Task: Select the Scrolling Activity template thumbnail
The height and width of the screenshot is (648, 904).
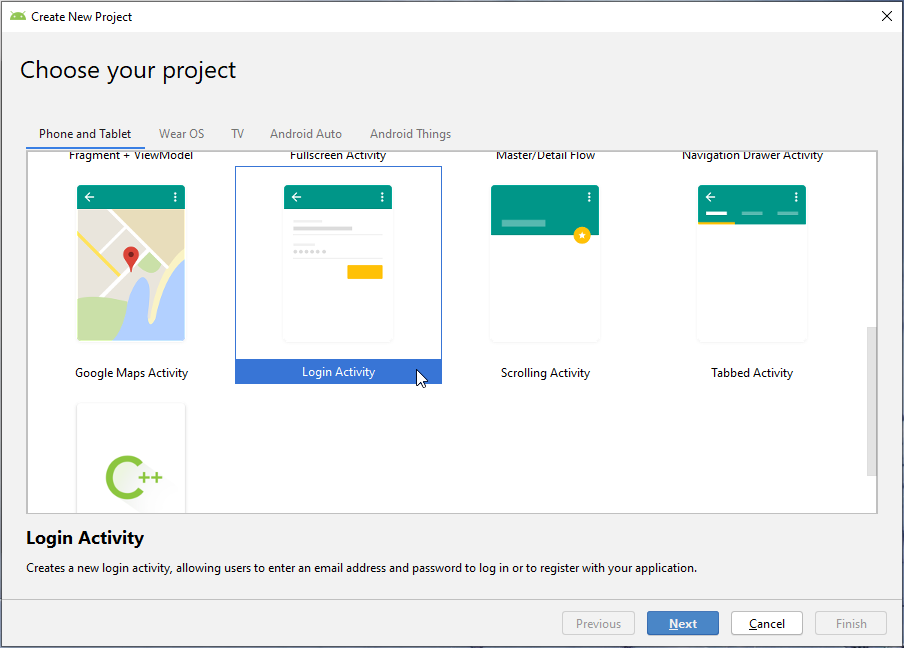Action: [x=545, y=263]
